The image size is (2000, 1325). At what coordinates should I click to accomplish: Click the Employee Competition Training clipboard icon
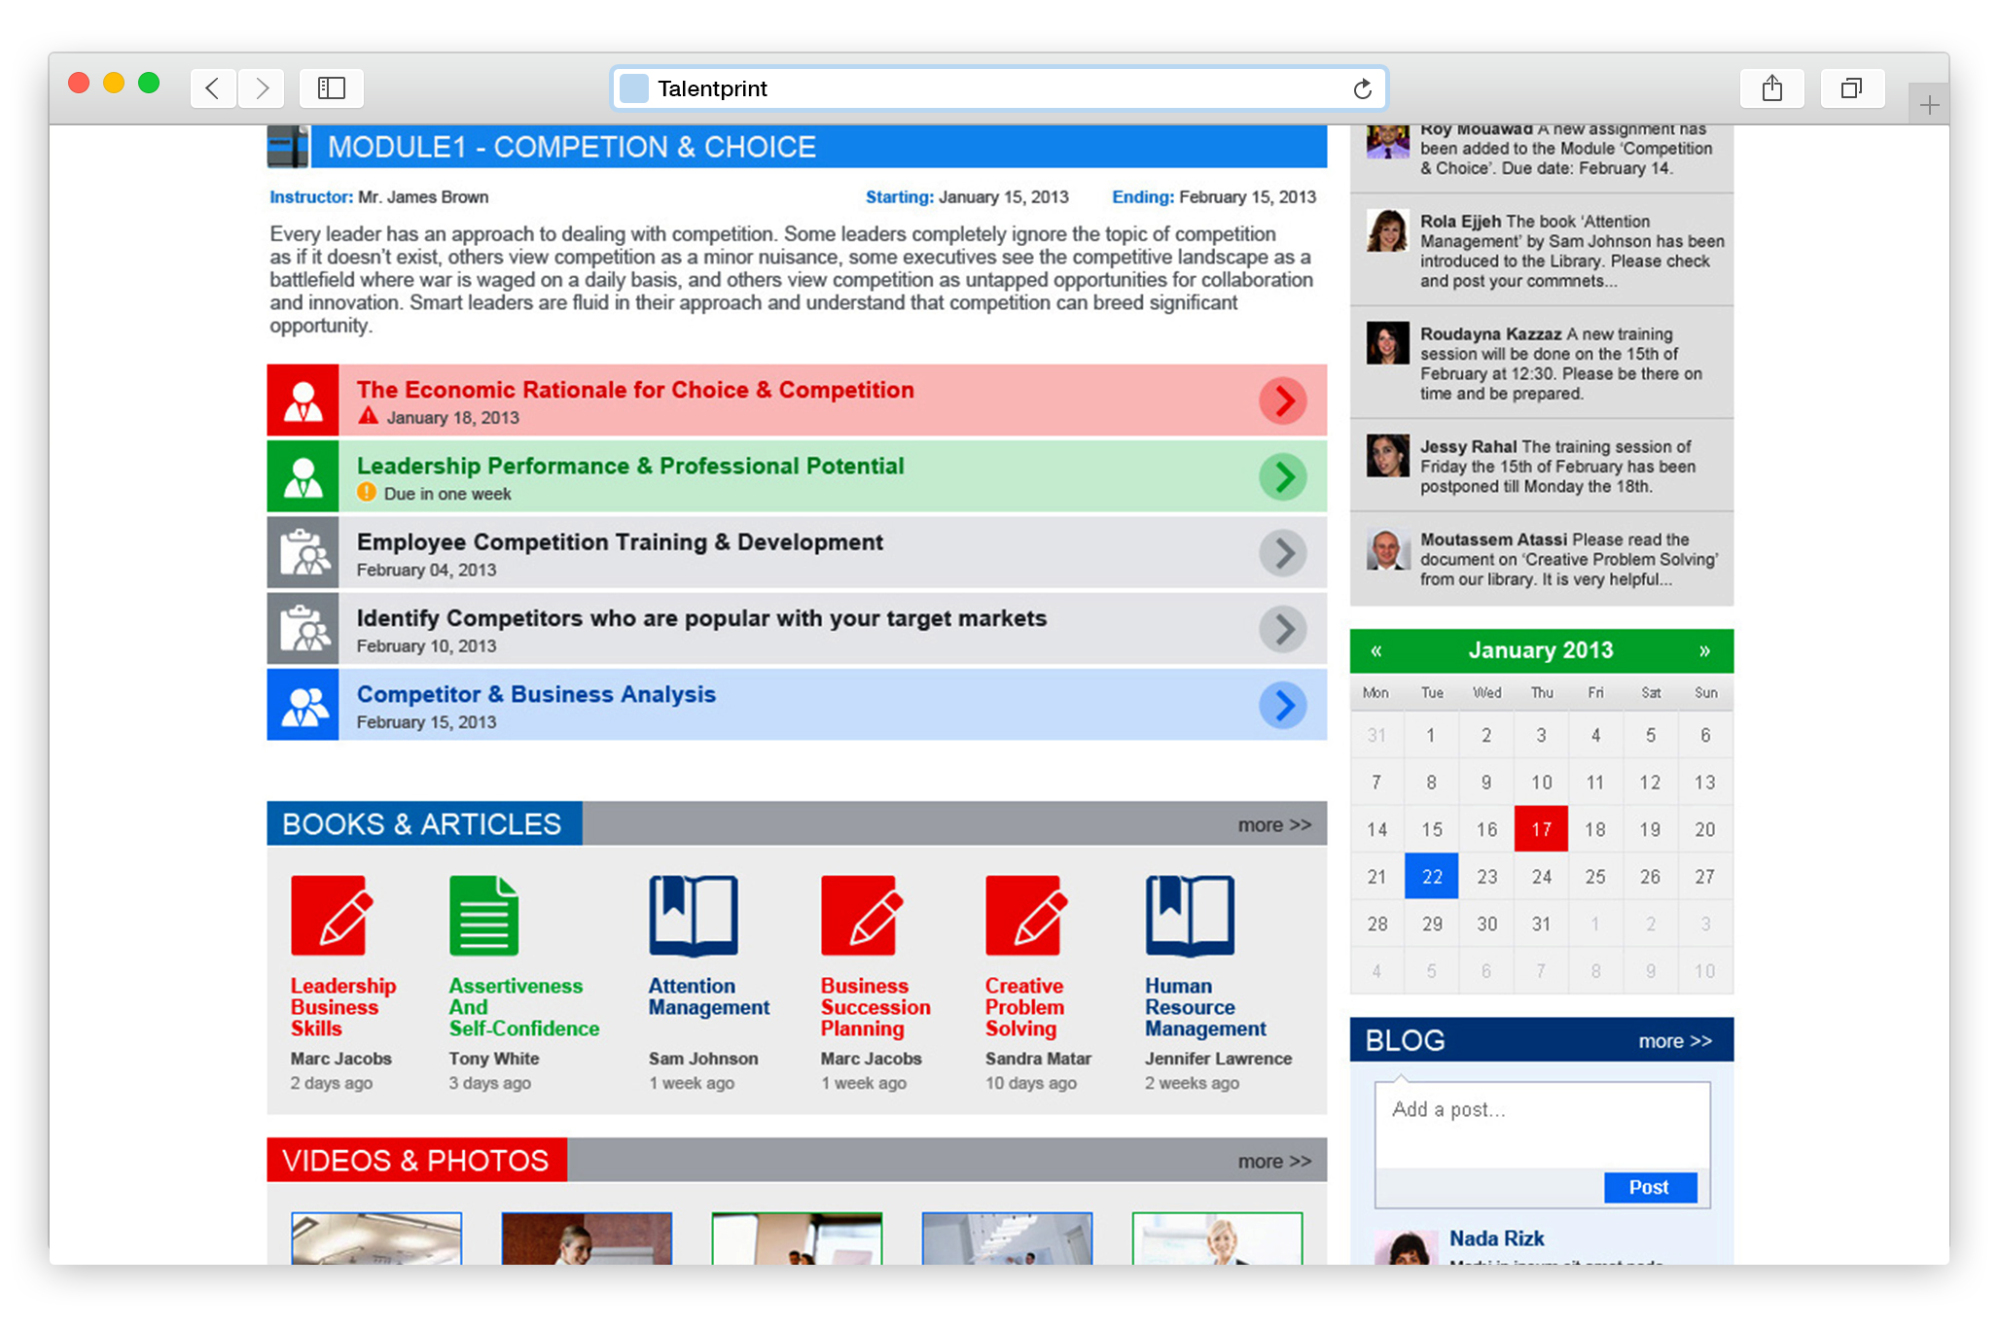pyautogui.click(x=303, y=553)
